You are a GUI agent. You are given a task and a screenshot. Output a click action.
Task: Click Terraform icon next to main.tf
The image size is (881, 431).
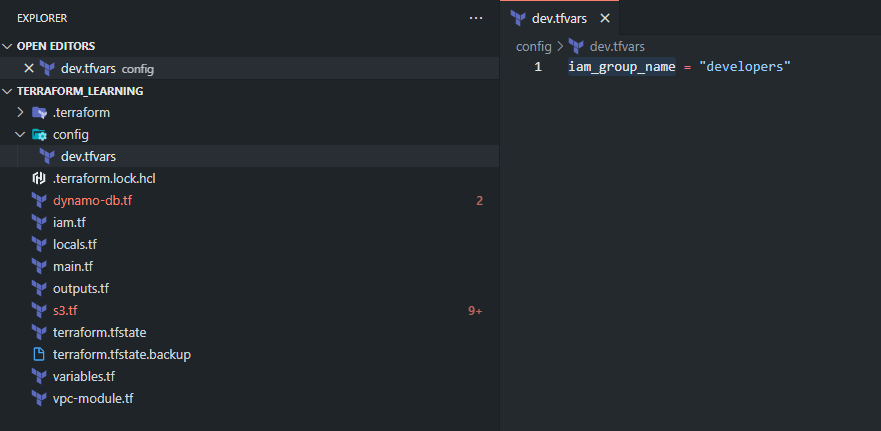[x=39, y=267]
